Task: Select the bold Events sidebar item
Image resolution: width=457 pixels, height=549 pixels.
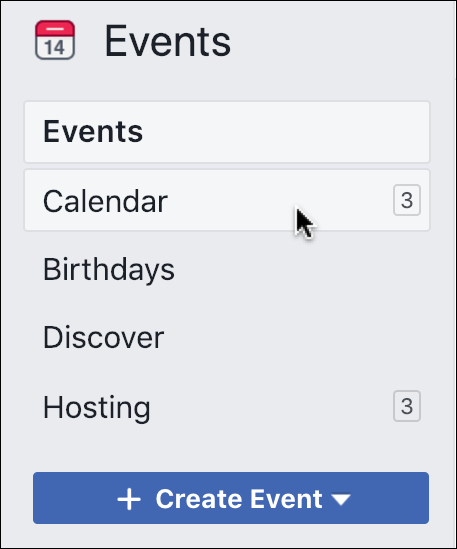Action: 227,132
